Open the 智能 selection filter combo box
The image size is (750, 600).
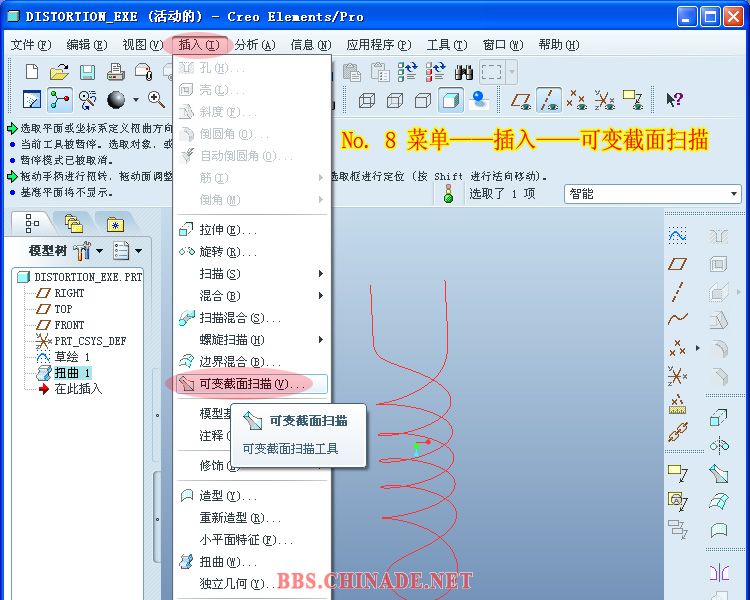click(x=653, y=194)
